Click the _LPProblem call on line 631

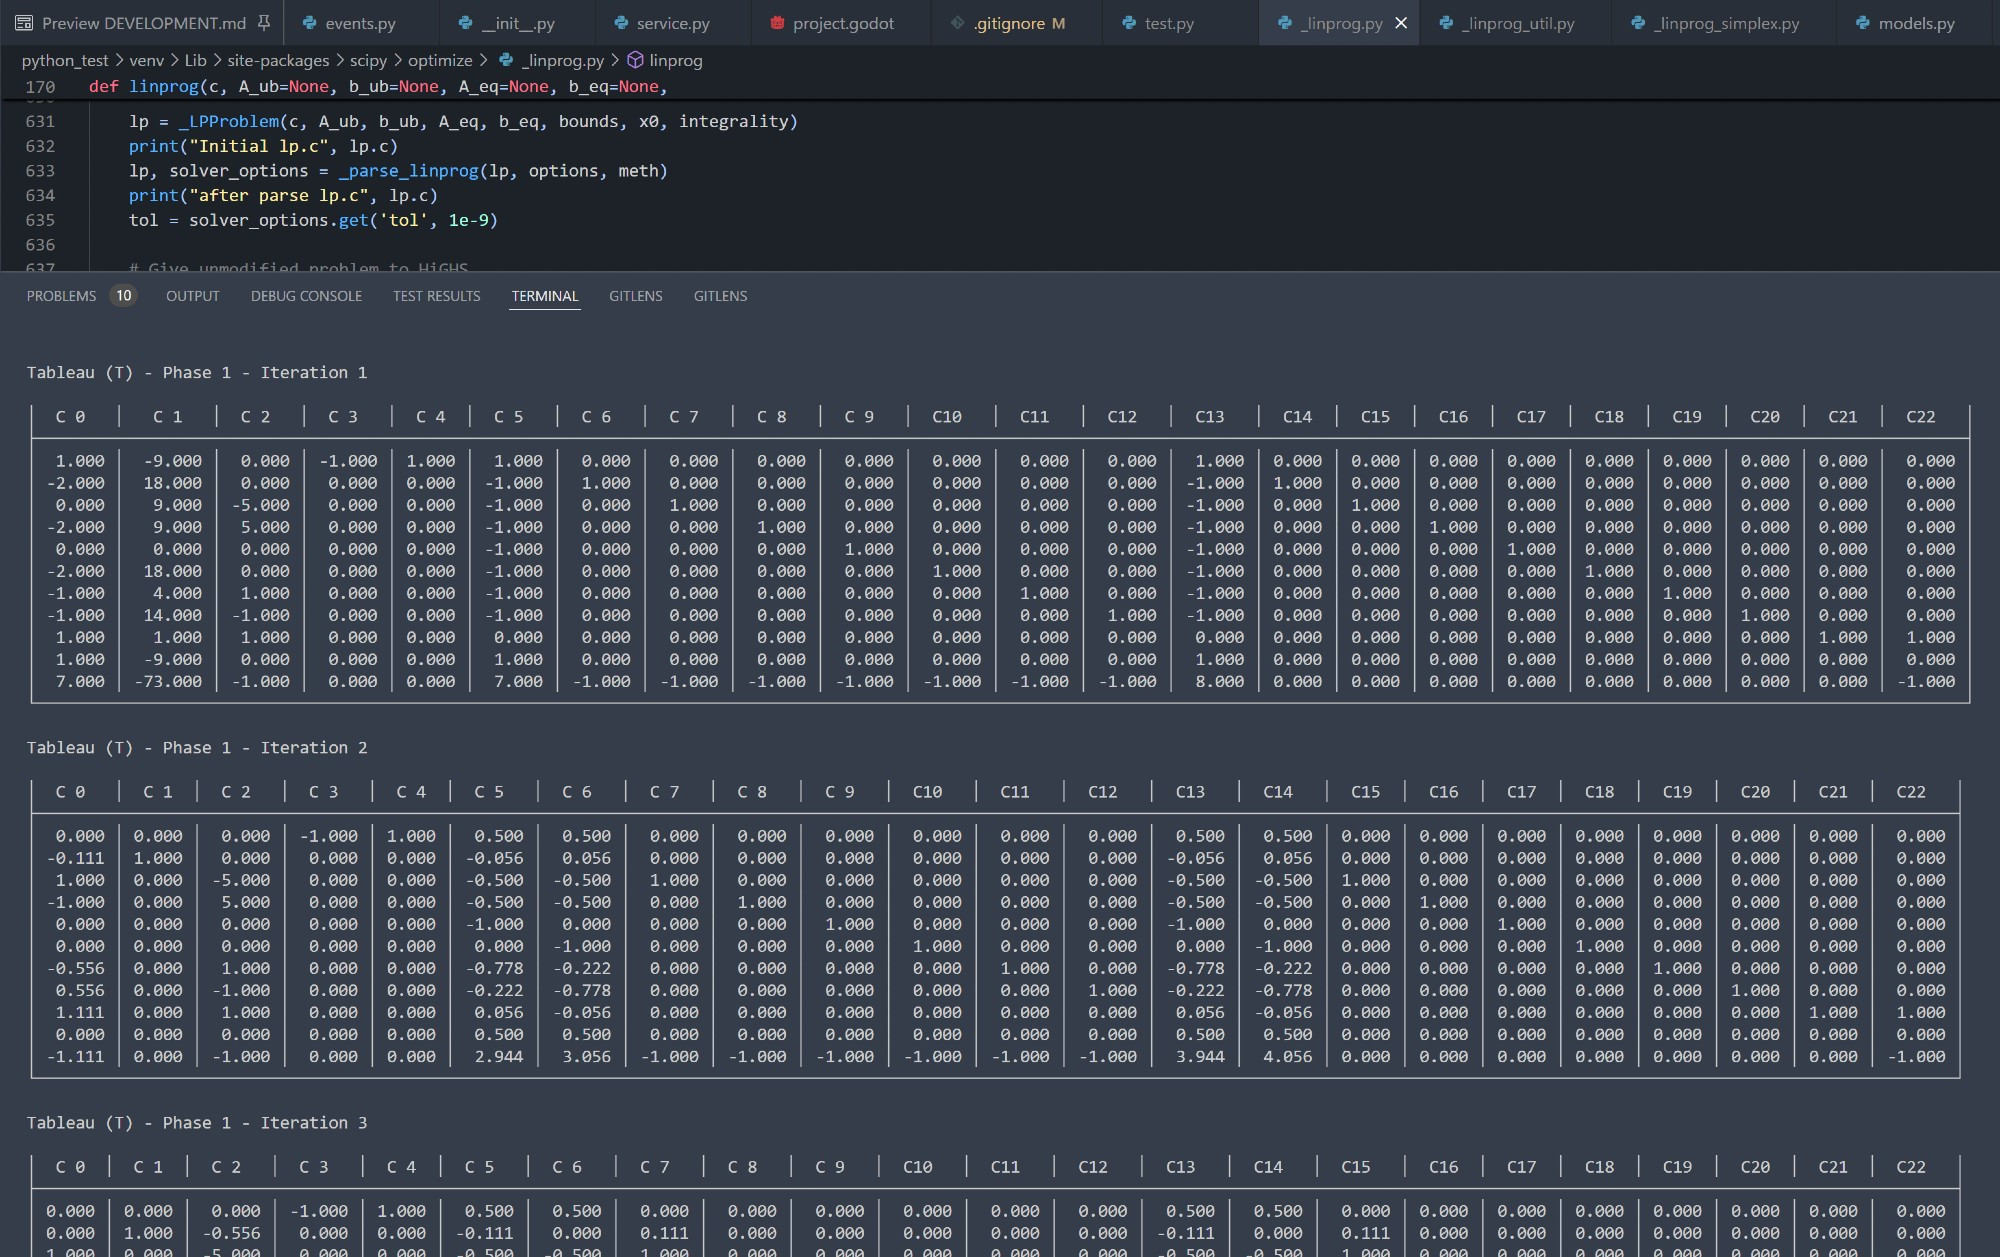click(x=229, y=121)
